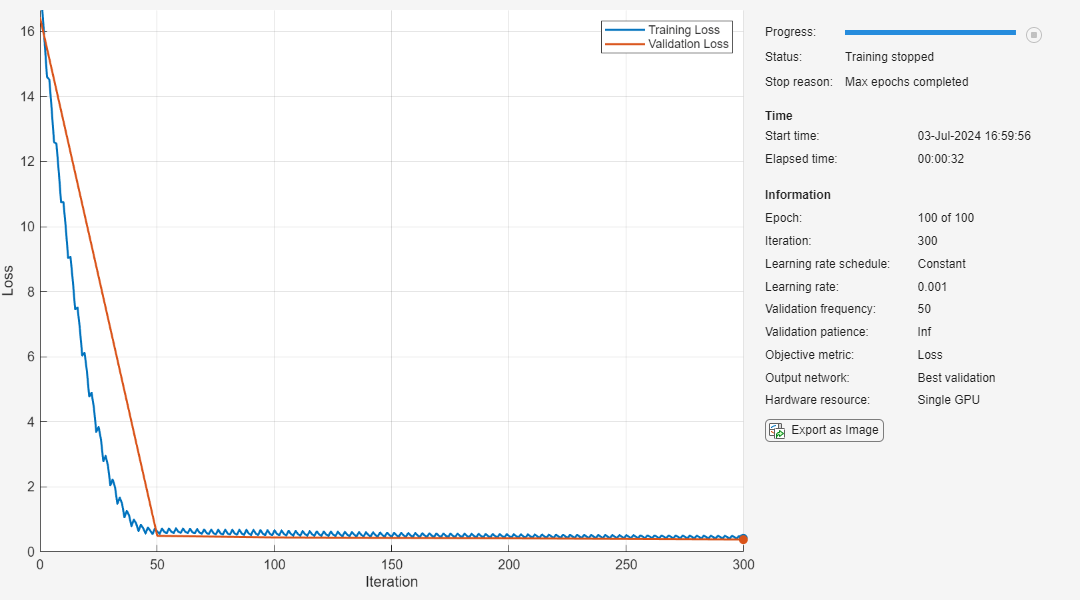Select the Elapsed time value 00:00:32
The image size is (1080, 600).
(x=941, y=159)
